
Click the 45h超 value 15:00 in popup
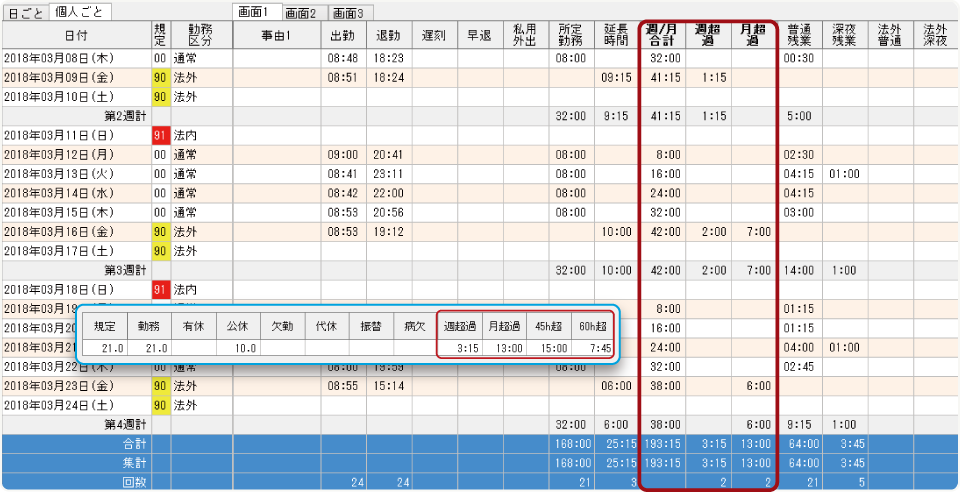point(555,348)
